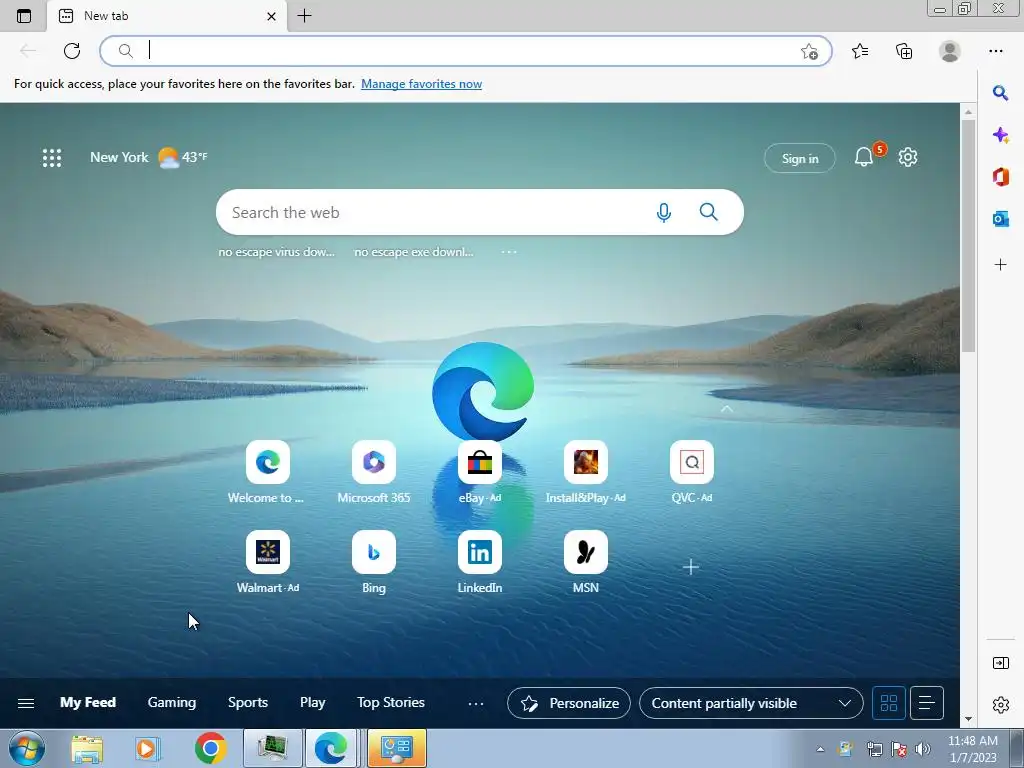This screenshot has width=1024, height=768.
Task: Start voice search with microphone icon
Action: [664, 212]
